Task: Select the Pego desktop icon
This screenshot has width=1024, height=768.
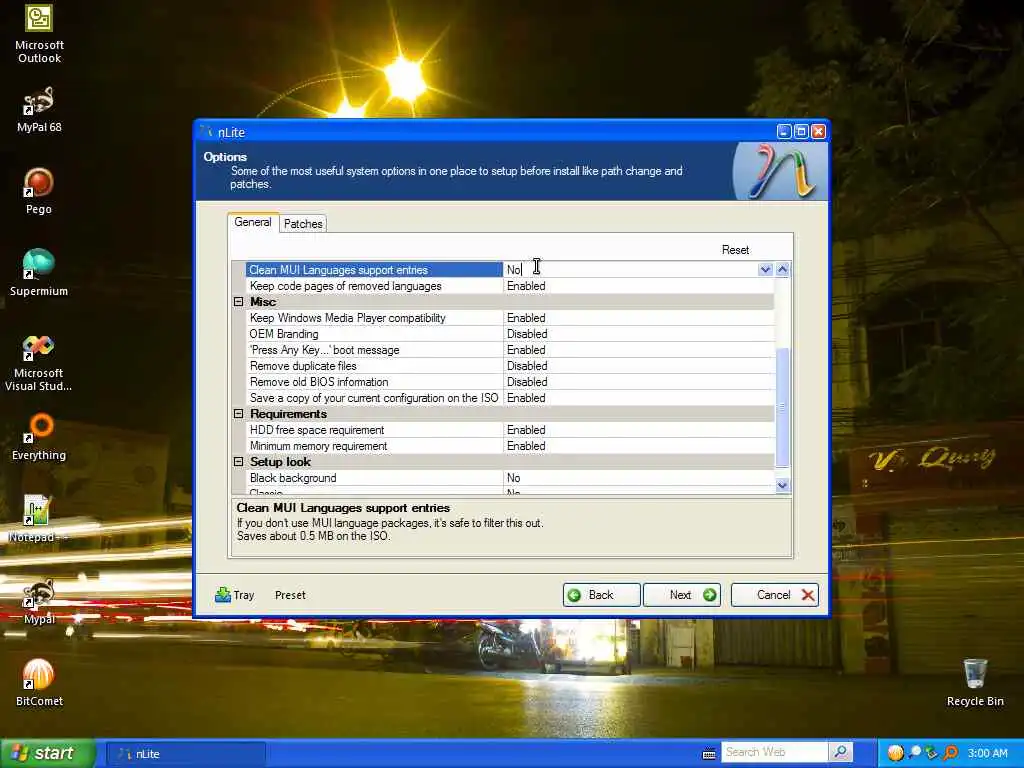Action: (x=39, y=191)
